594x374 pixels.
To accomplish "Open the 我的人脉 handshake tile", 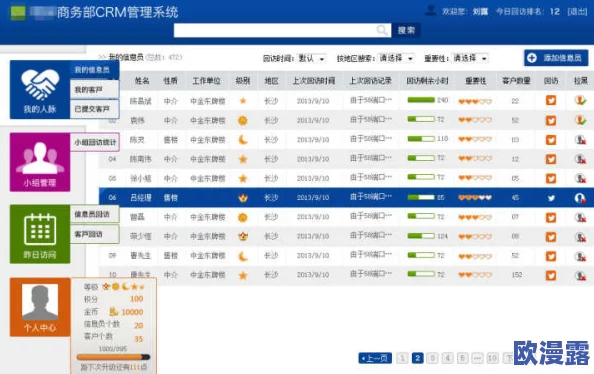I will point(40,89).
